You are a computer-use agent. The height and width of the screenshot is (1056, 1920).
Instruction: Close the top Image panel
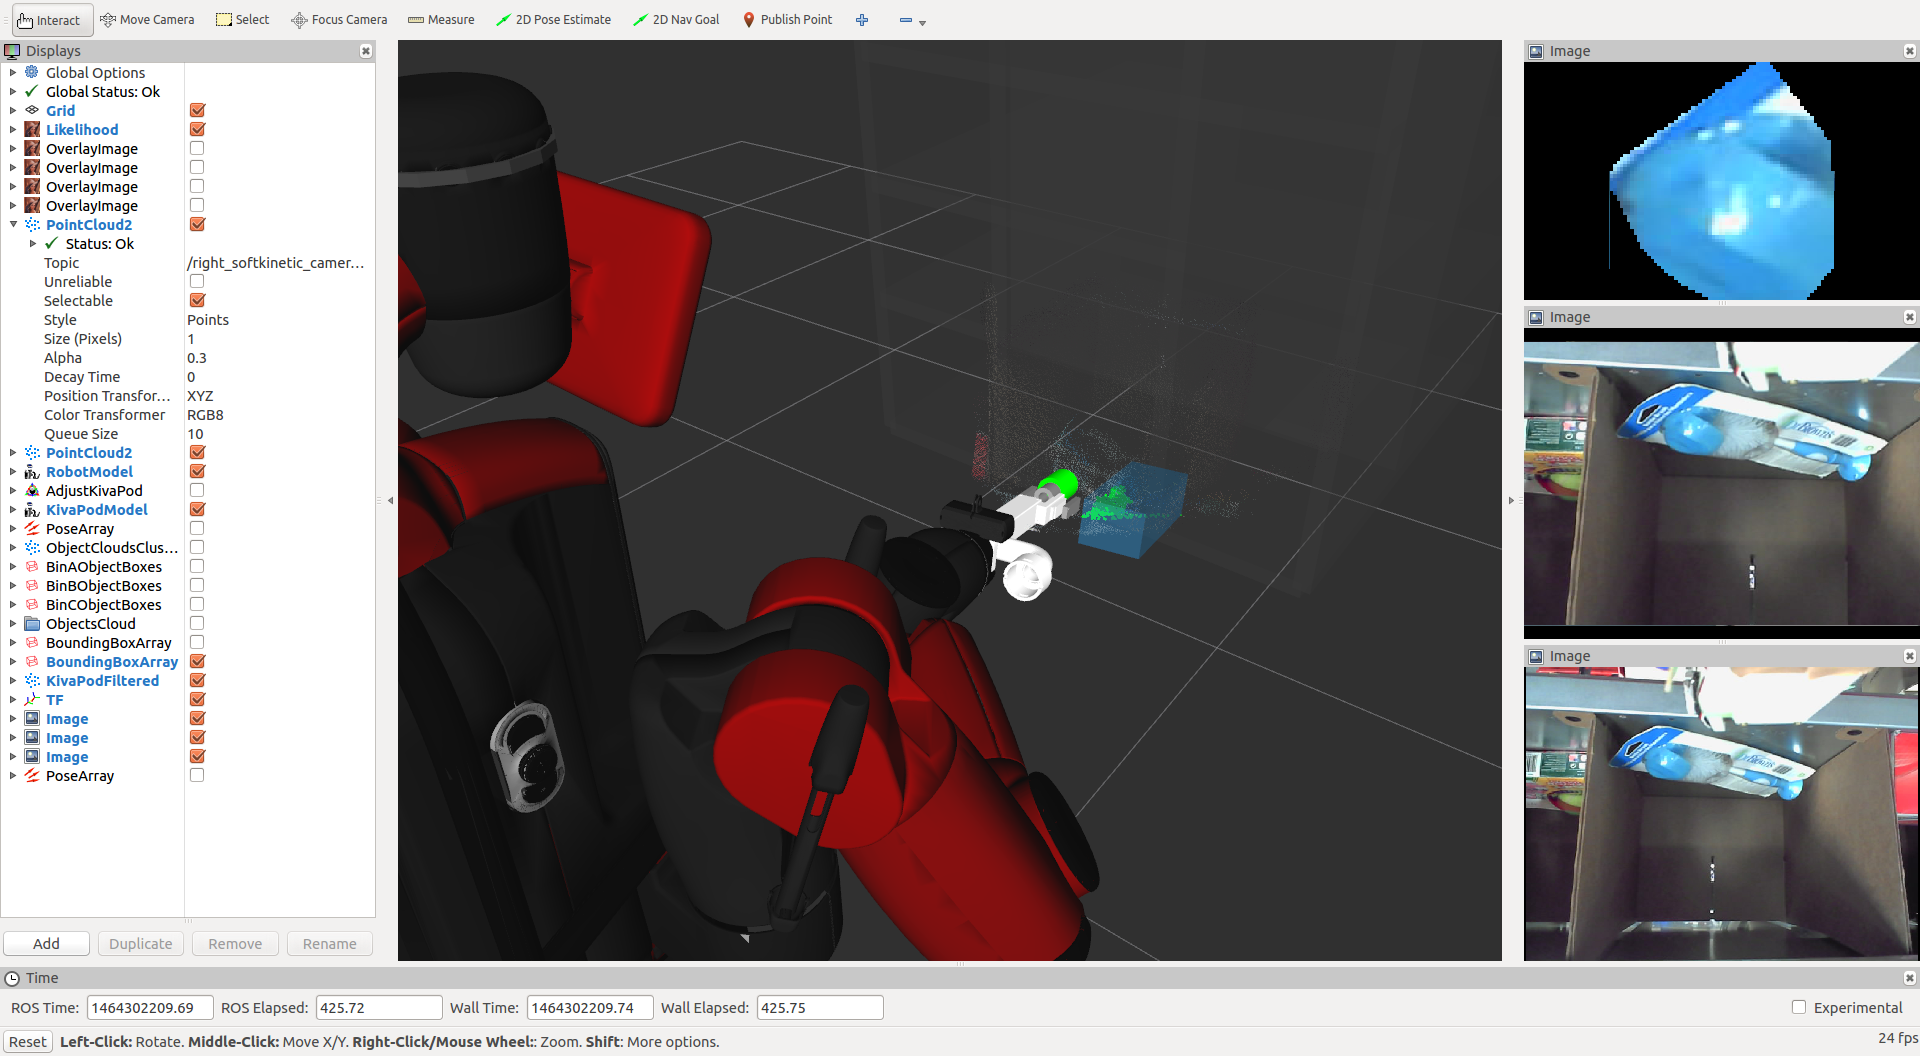pos(1909,51)
